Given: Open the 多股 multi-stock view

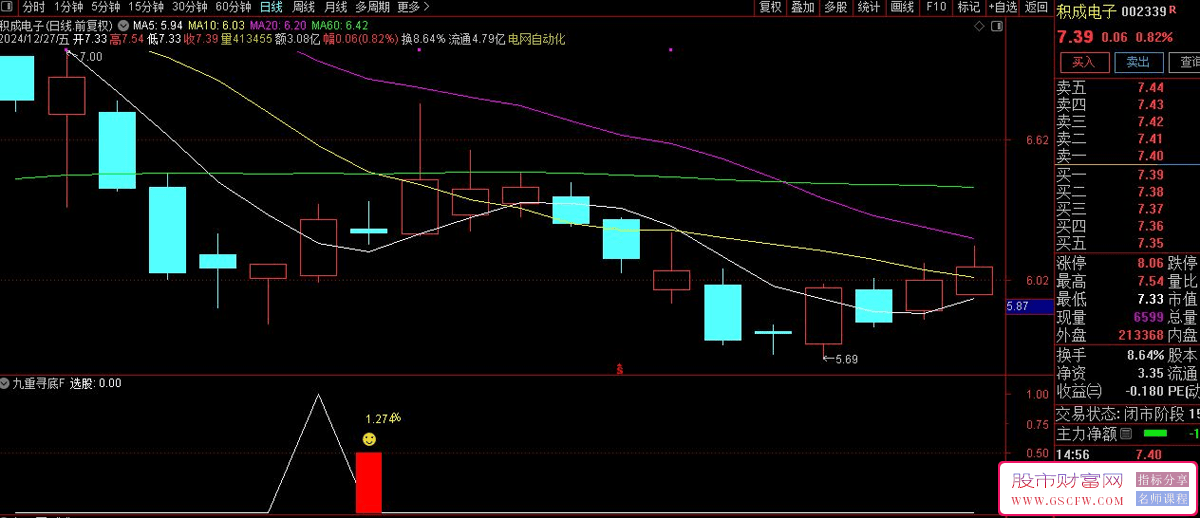Looking at the screenshot, I should point(836,6).
